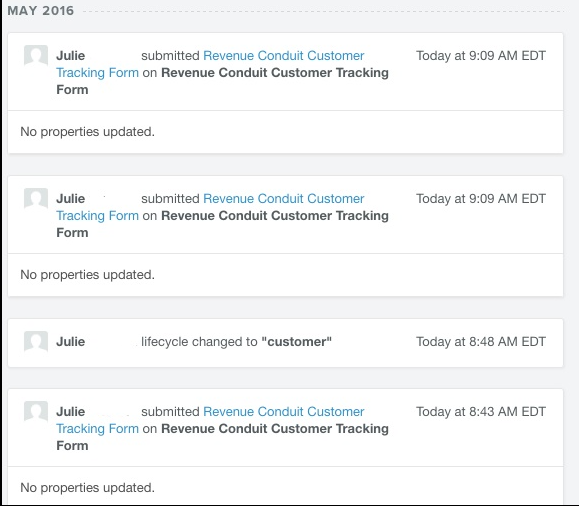Image resolution: width=579 pixels, height=506 pixels.
Task: Open the Tracking Form link in the 8:43 AM entry
Action: pyautogui.click(x=97, y=428)
